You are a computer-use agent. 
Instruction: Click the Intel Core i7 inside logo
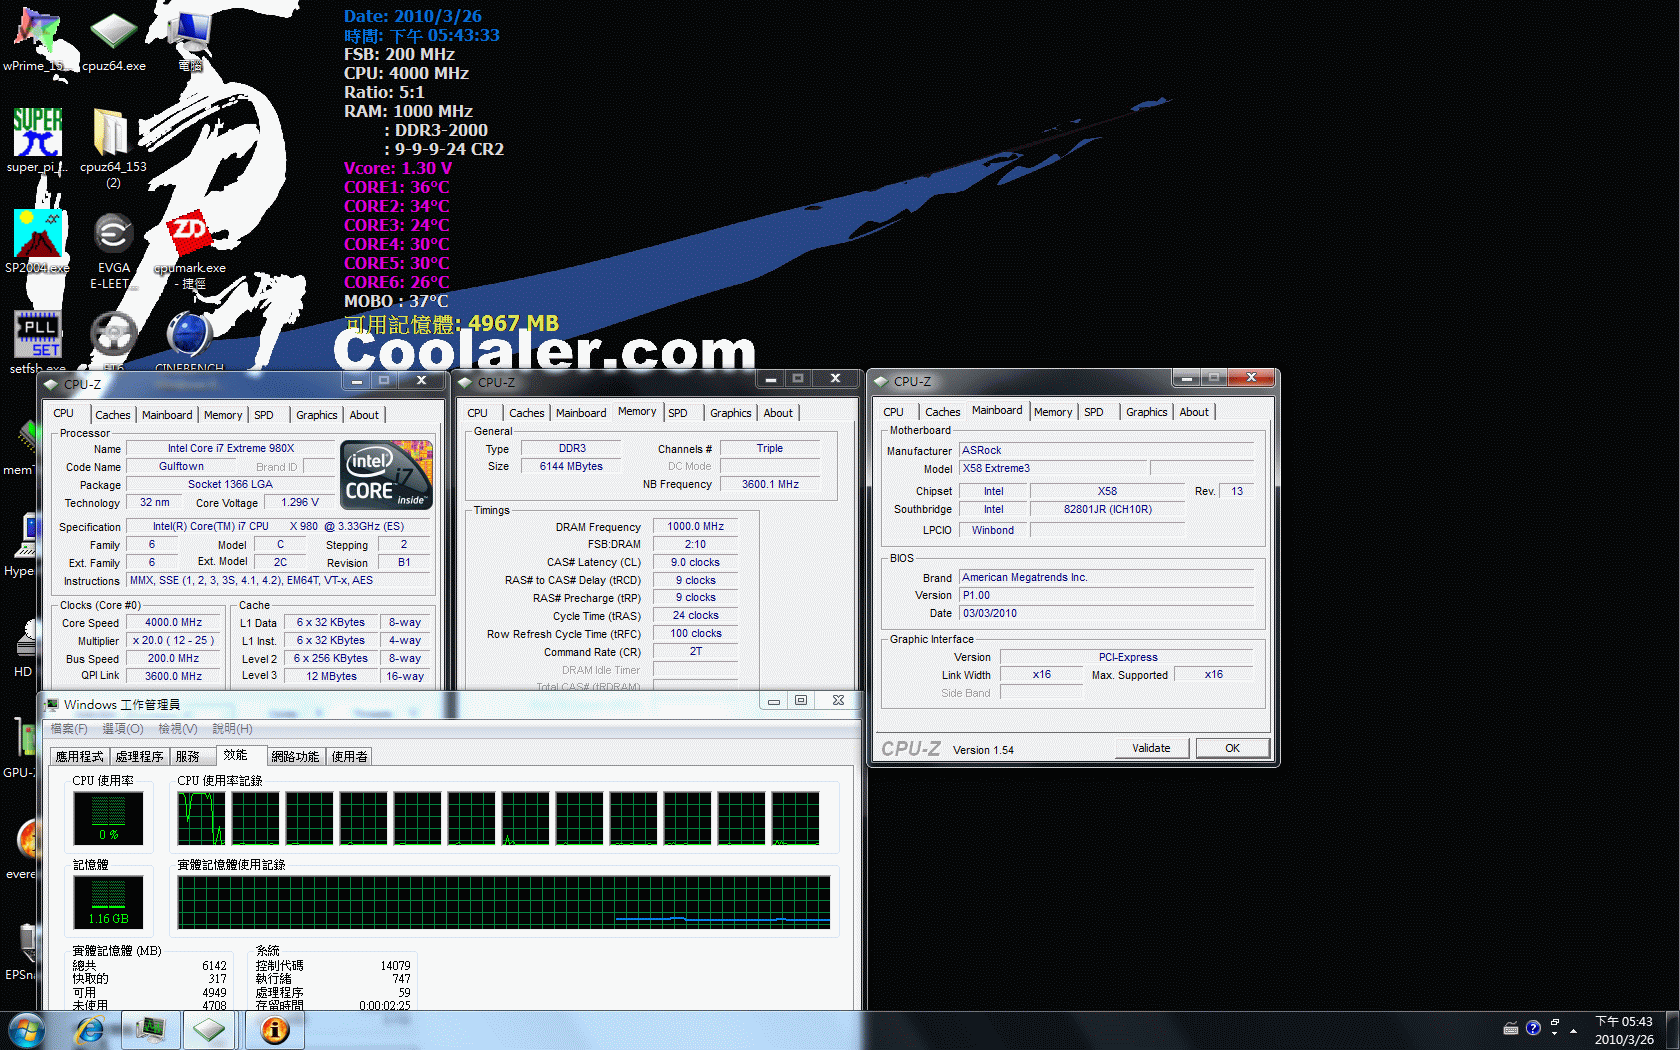(x=387, y=475)
